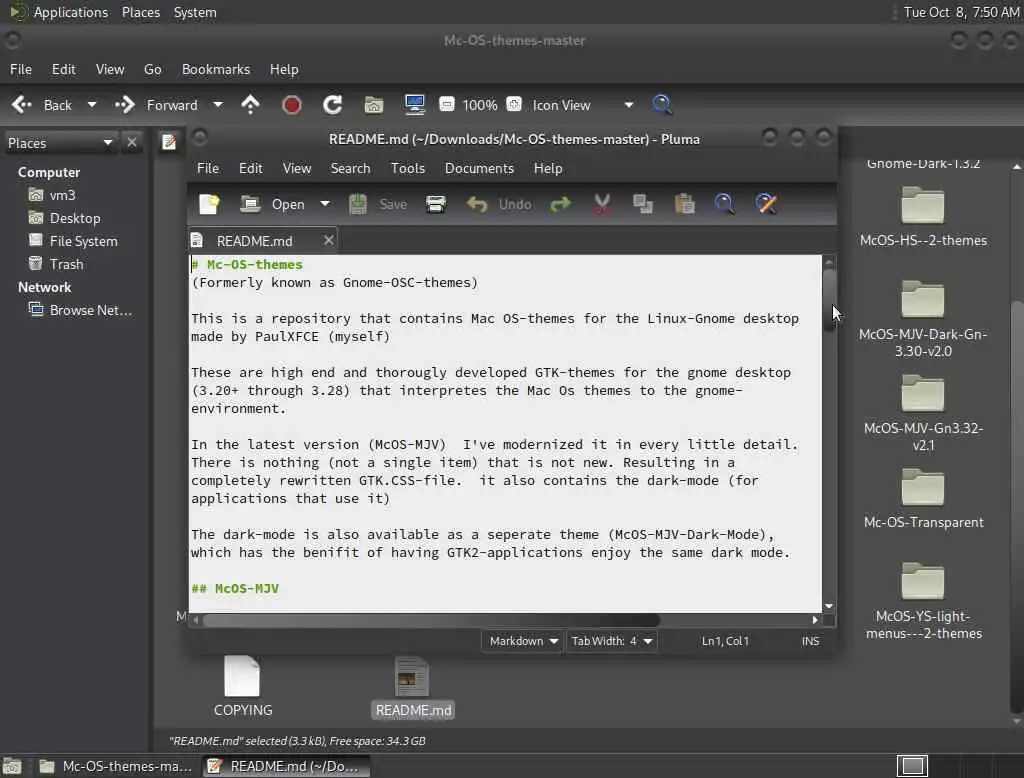Open the Applications menu in top panel
The height and width of the screenshot is (778, 1024).
click(71, 12)
